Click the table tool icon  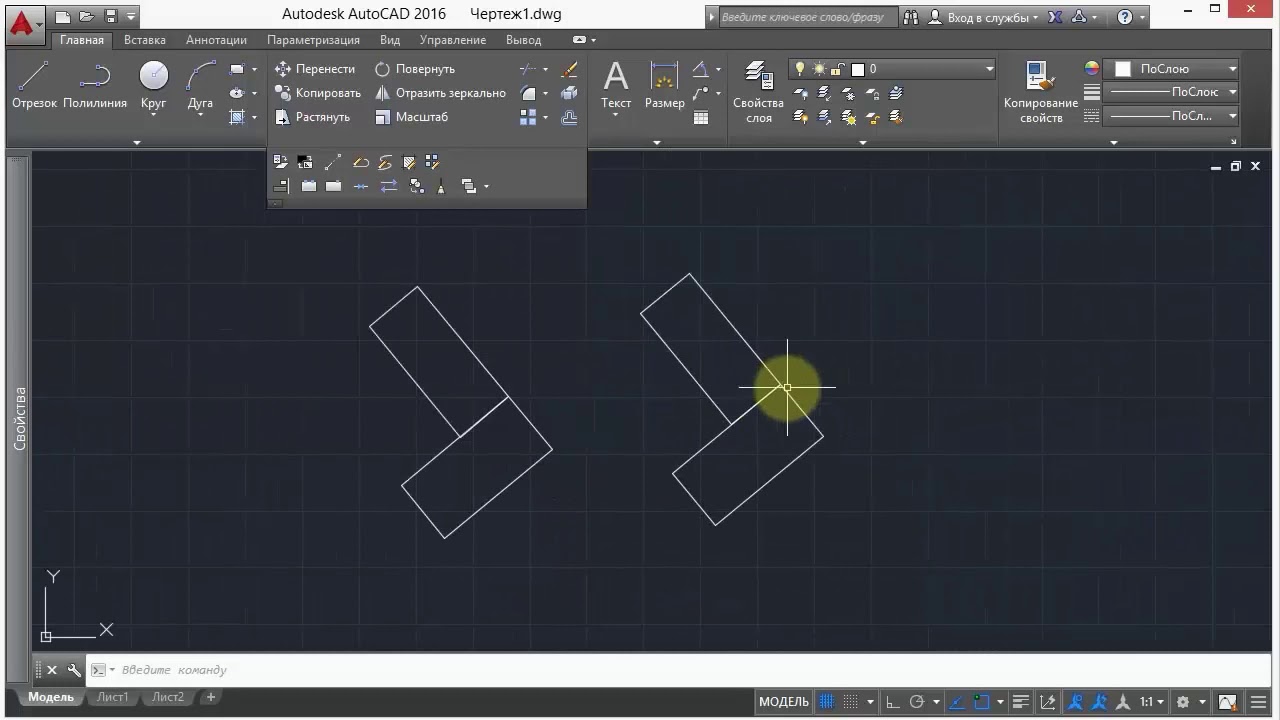[x=701, y=117]
